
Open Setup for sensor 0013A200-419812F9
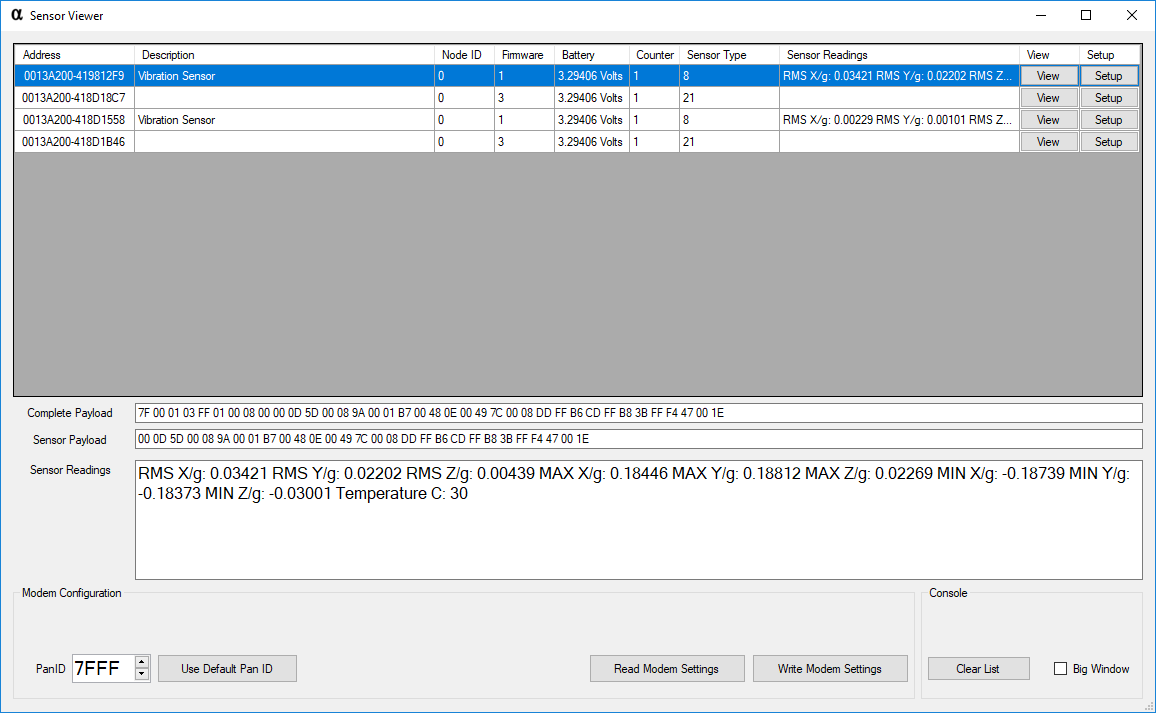coord(1109,76)
